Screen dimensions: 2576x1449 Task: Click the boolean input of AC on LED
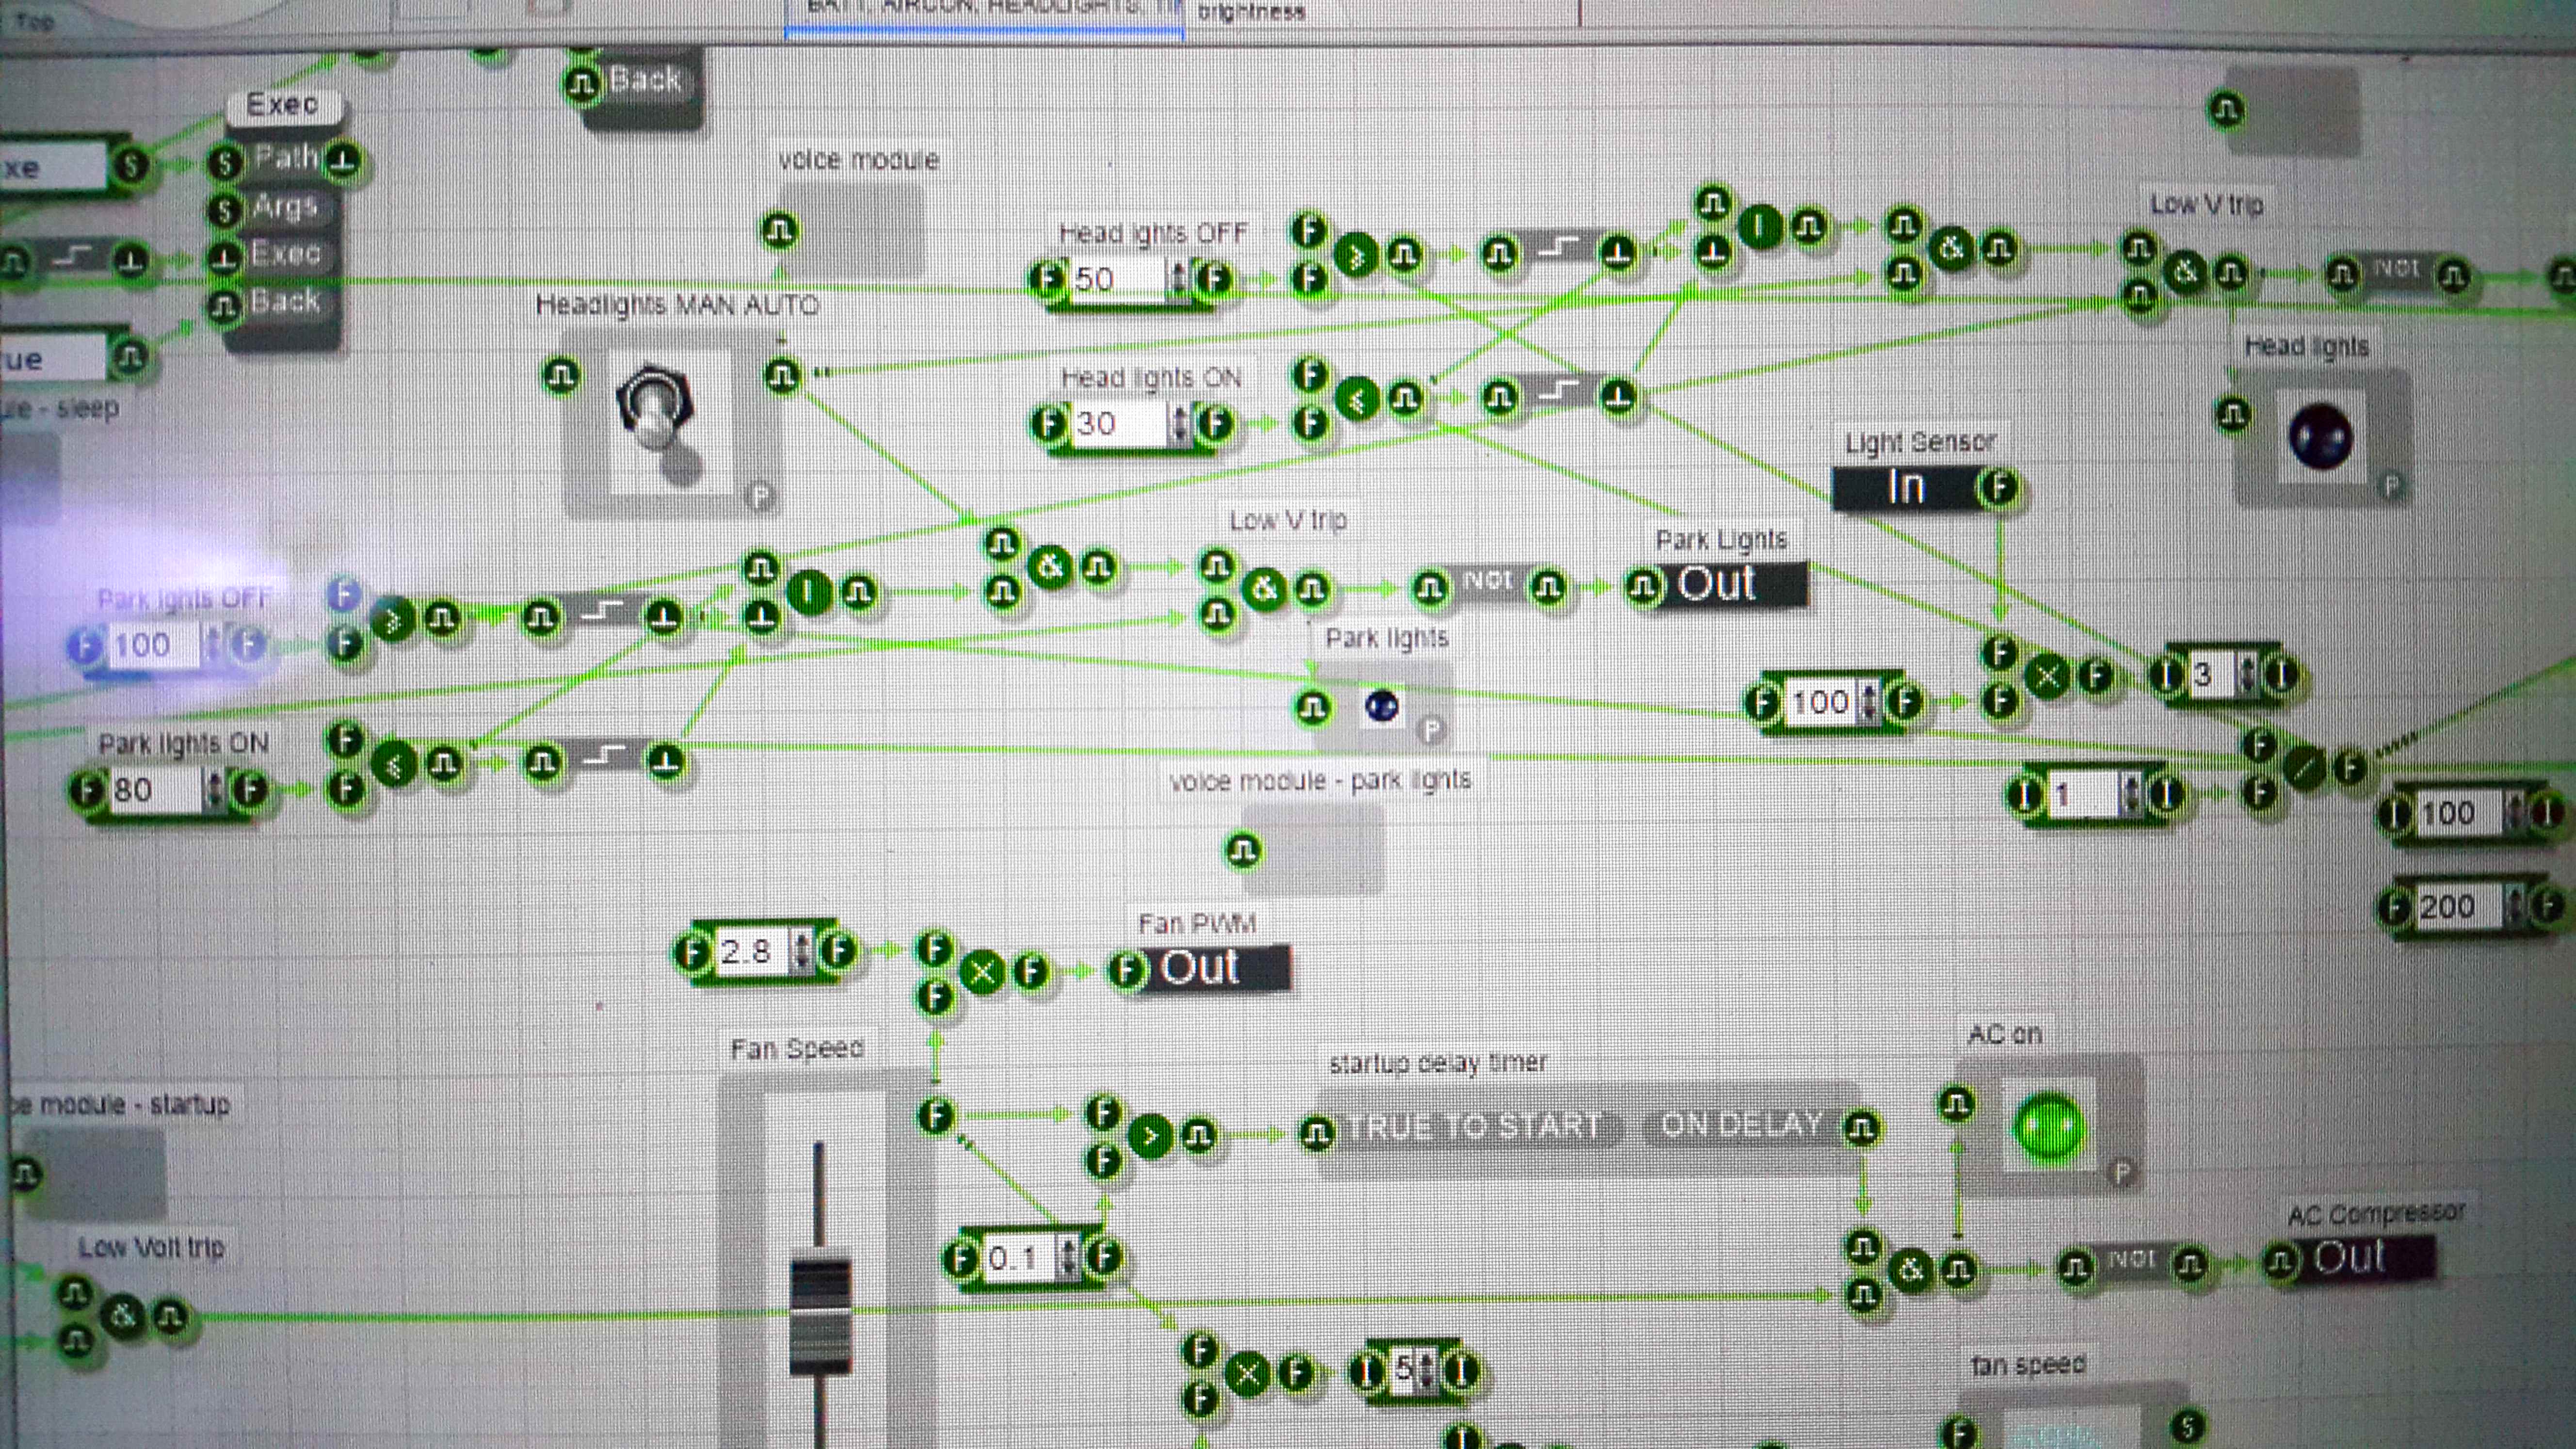coord(1956,1104)
